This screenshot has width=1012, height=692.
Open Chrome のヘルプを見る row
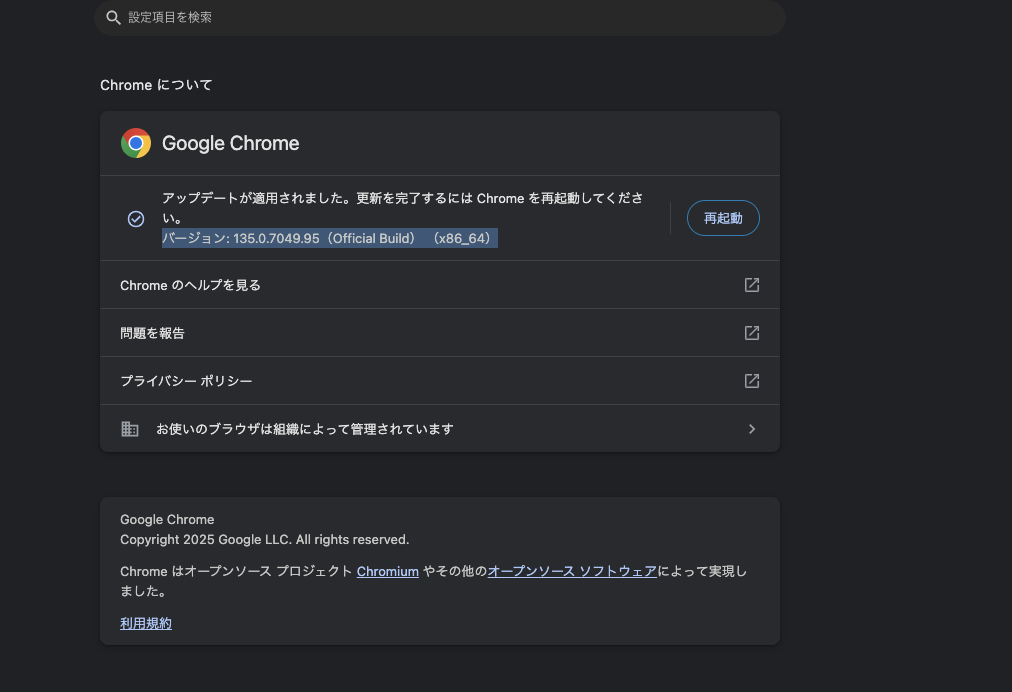point(440,285)
